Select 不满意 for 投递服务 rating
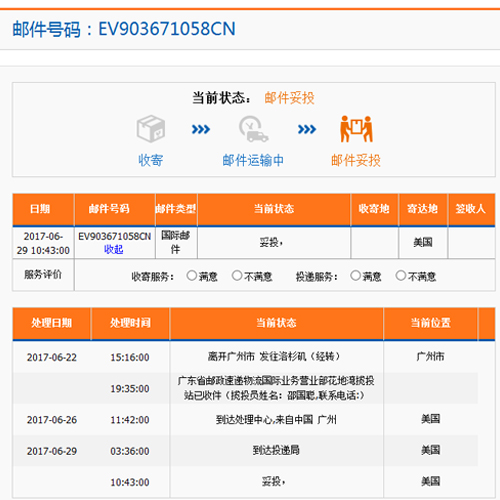 (x=401, y=276)
